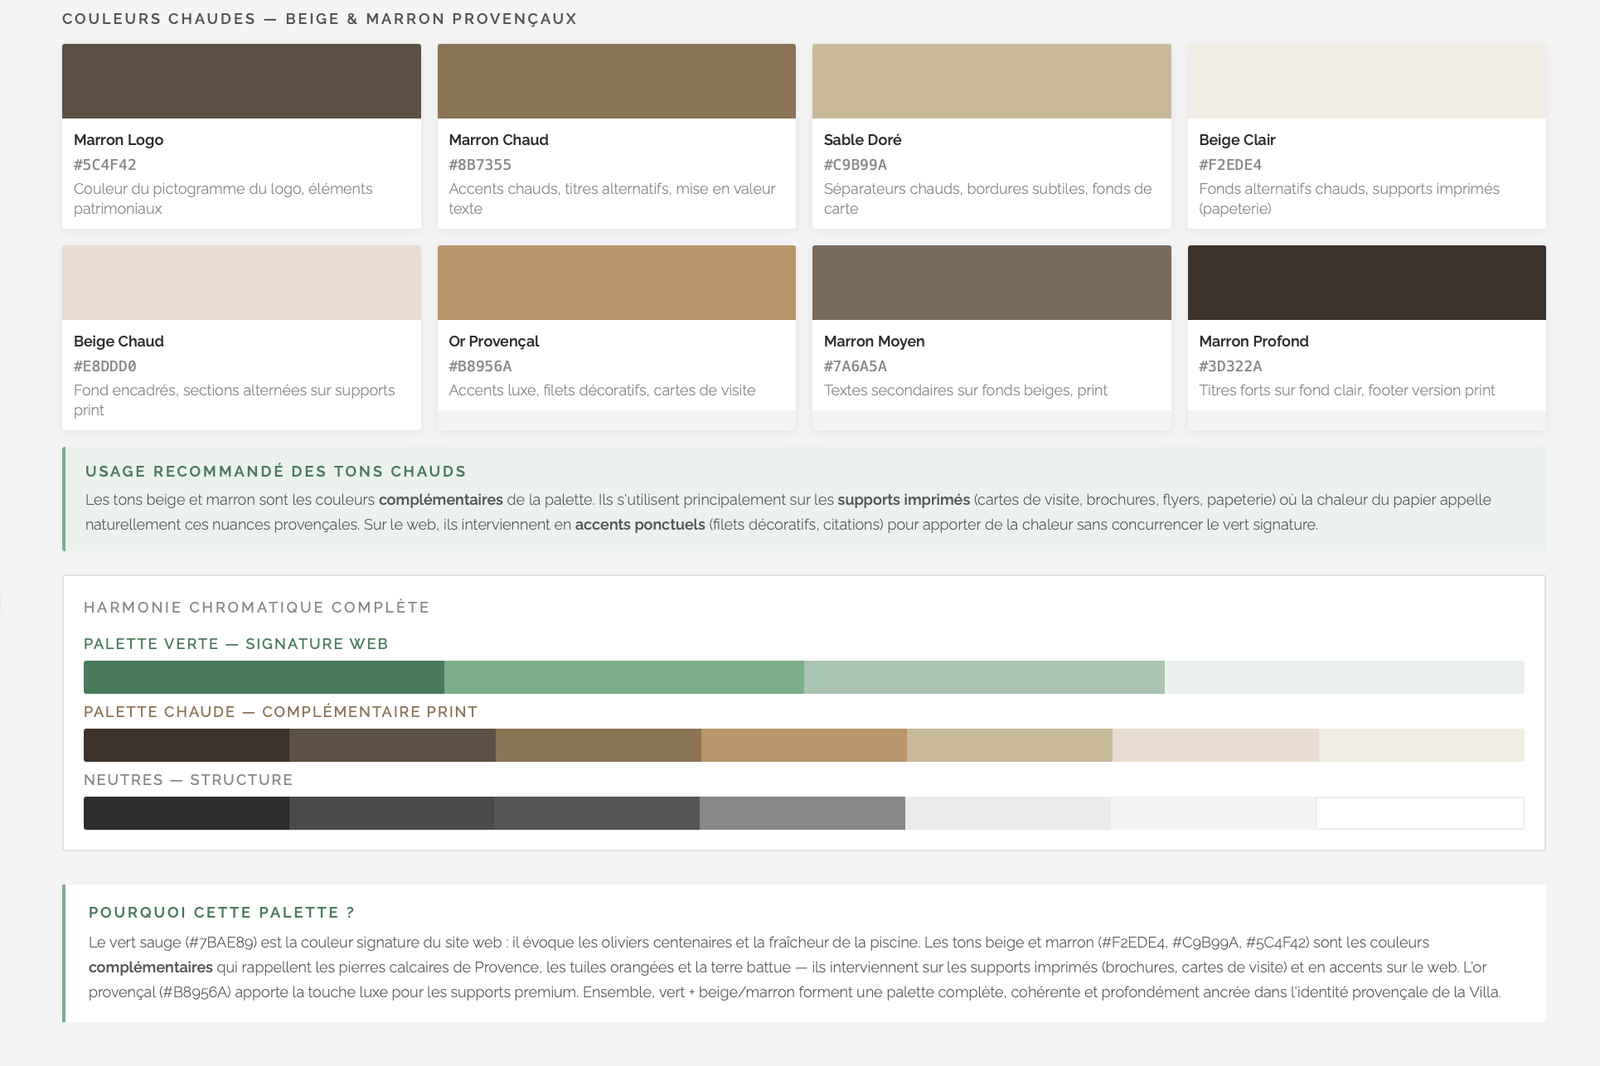Select the #B8956A hex code label

(x=480, y=367)
